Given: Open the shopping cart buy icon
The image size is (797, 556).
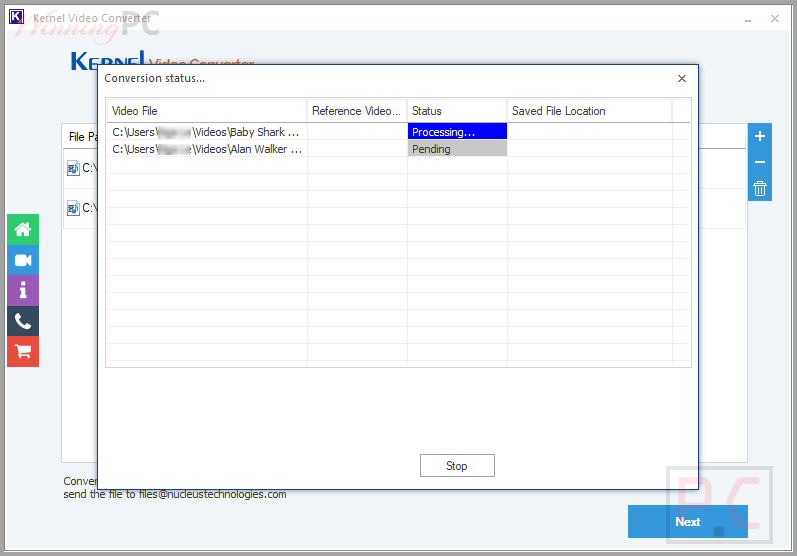Looking at the screenshot, I should point(23,351).
